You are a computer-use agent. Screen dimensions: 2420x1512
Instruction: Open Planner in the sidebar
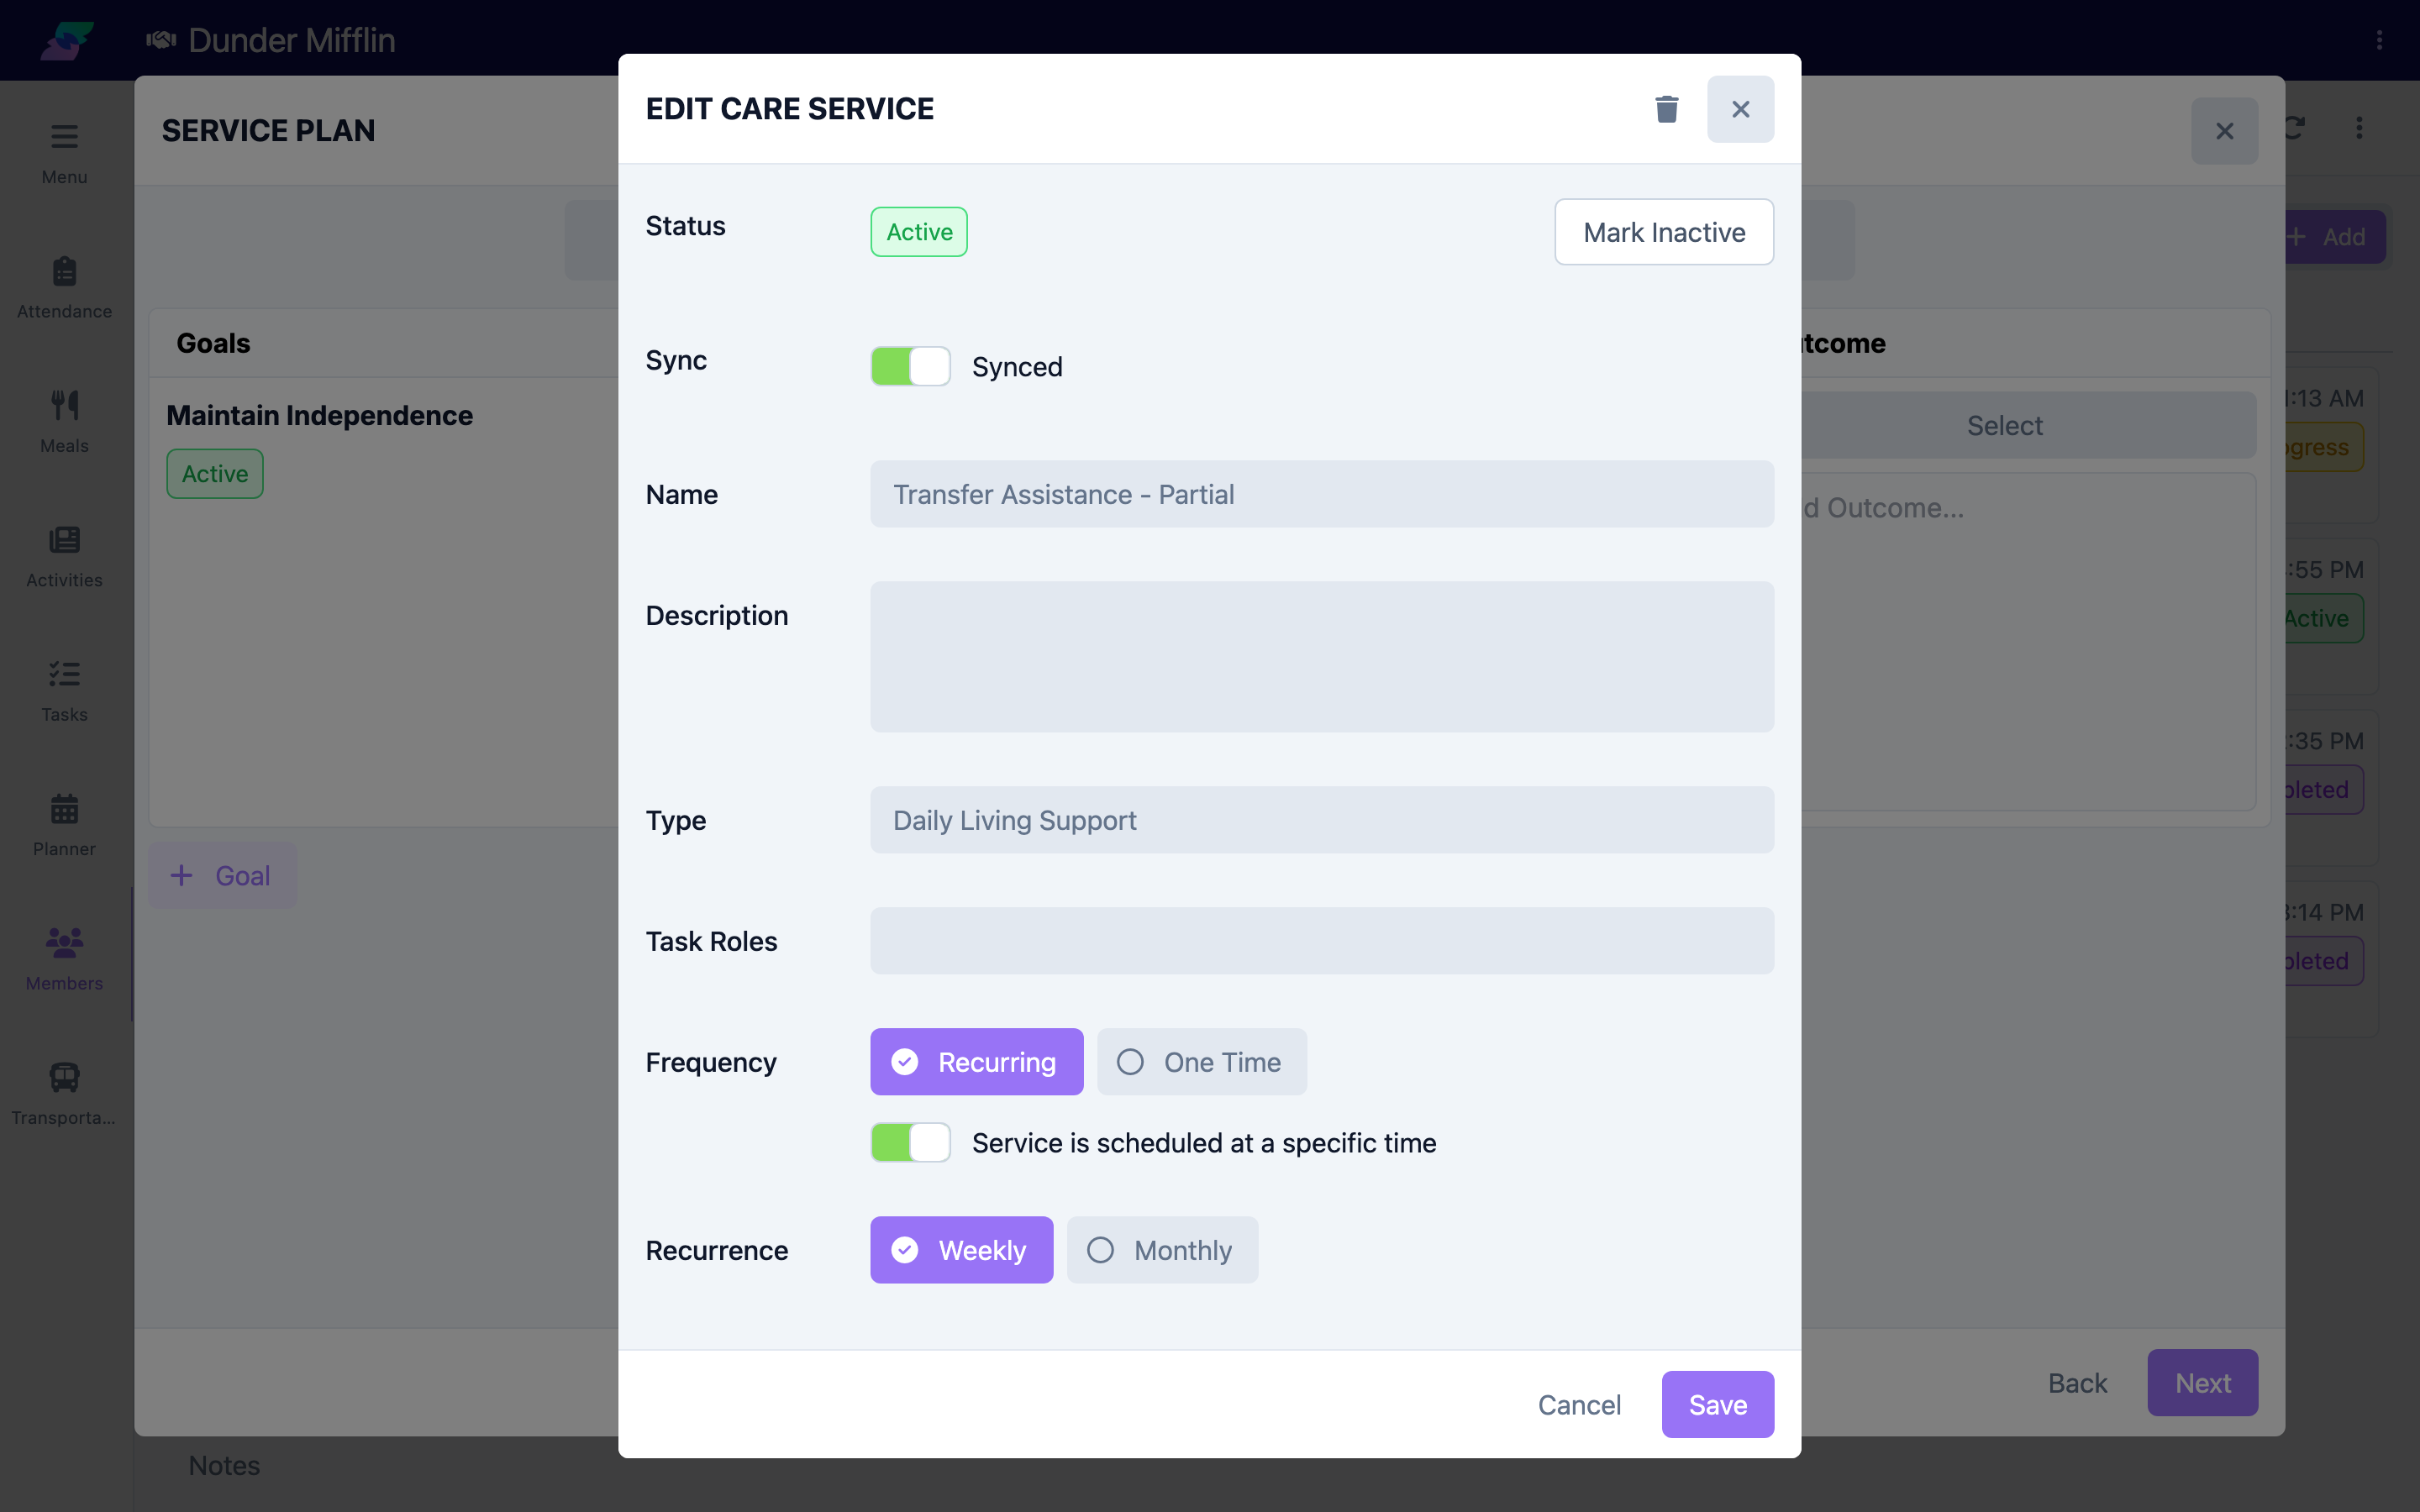pyautogui.click(x=64, y=825)
